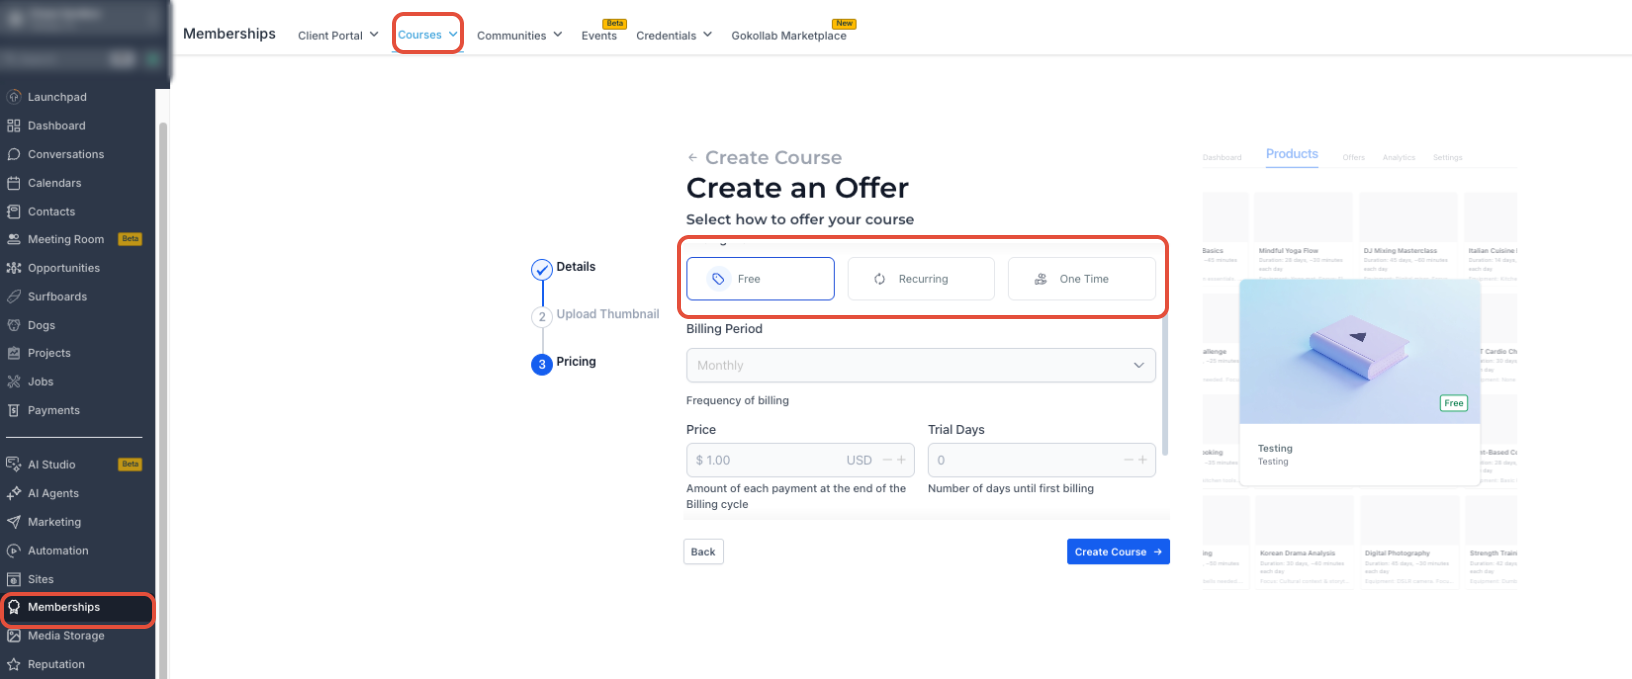Open the Settings tab in preview

(x=1447, y=157)
